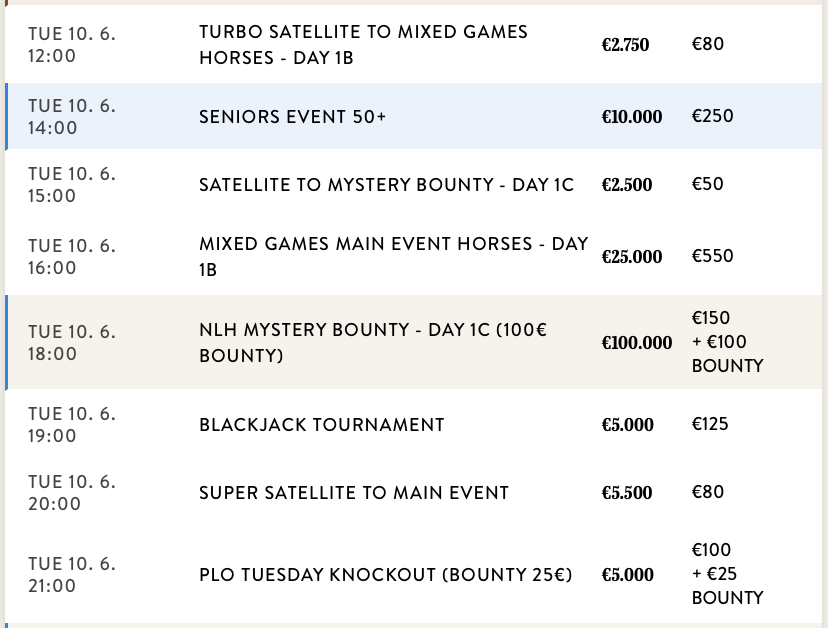Select the €10.000 guarantee for Seniors Event

pos(631,117)
